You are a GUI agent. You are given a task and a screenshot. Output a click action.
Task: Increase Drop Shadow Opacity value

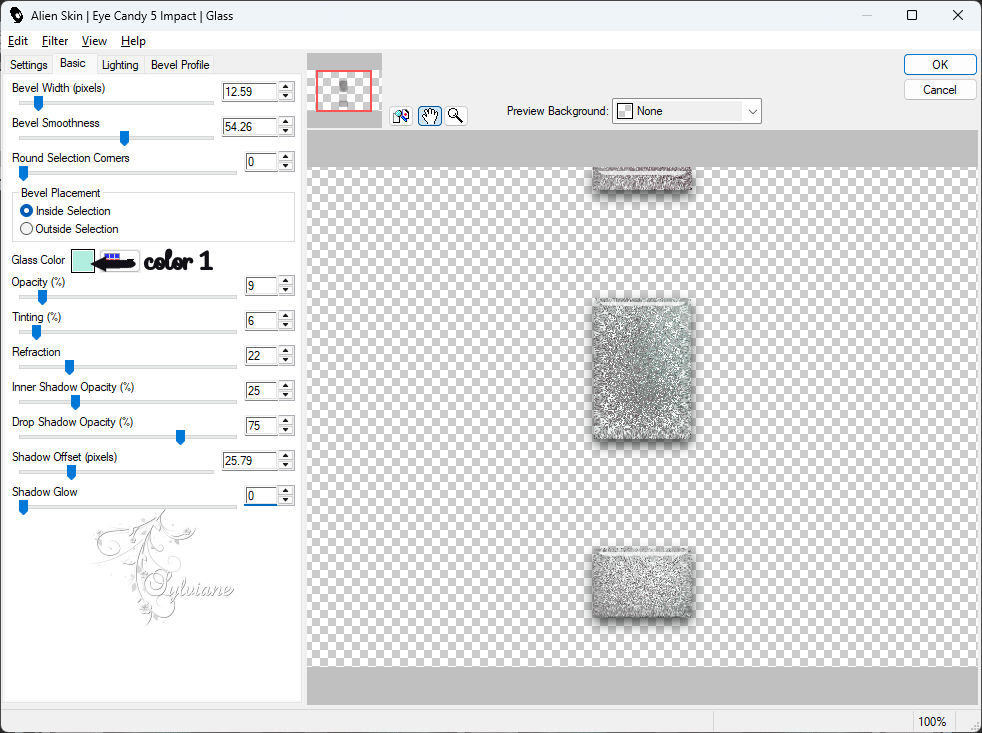[x=286, y=422]
